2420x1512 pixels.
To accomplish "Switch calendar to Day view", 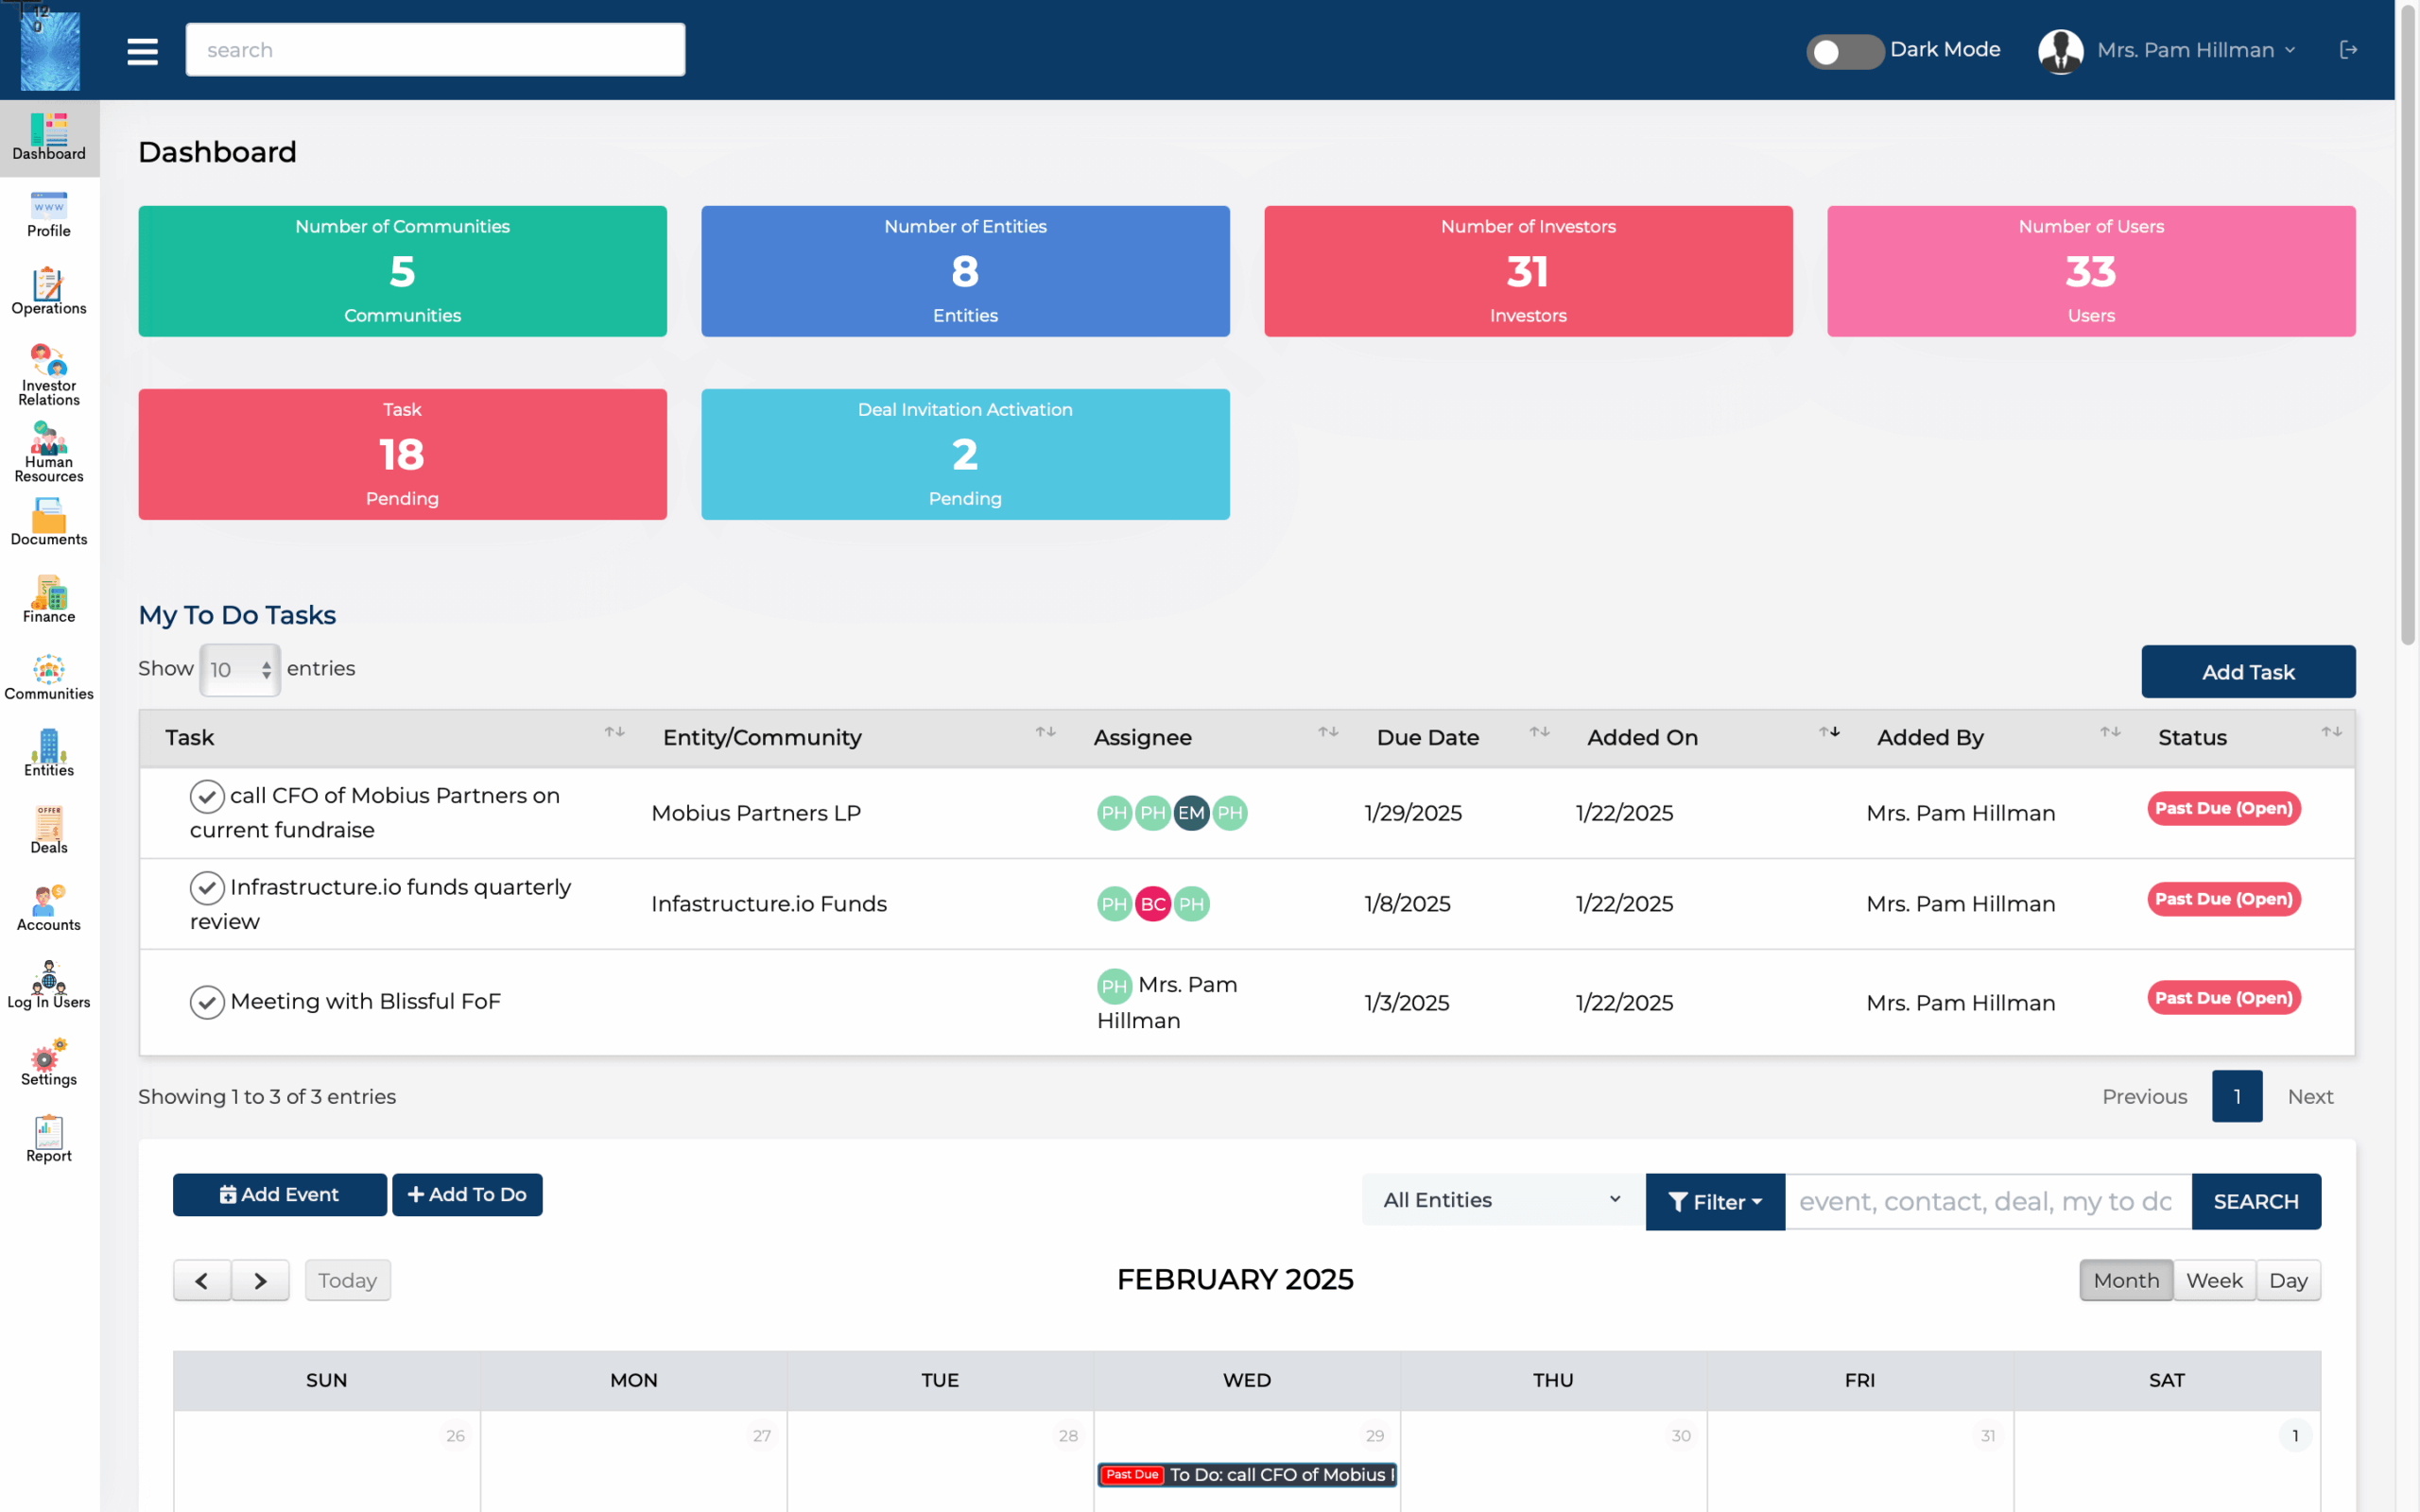I will 2287,1280.
